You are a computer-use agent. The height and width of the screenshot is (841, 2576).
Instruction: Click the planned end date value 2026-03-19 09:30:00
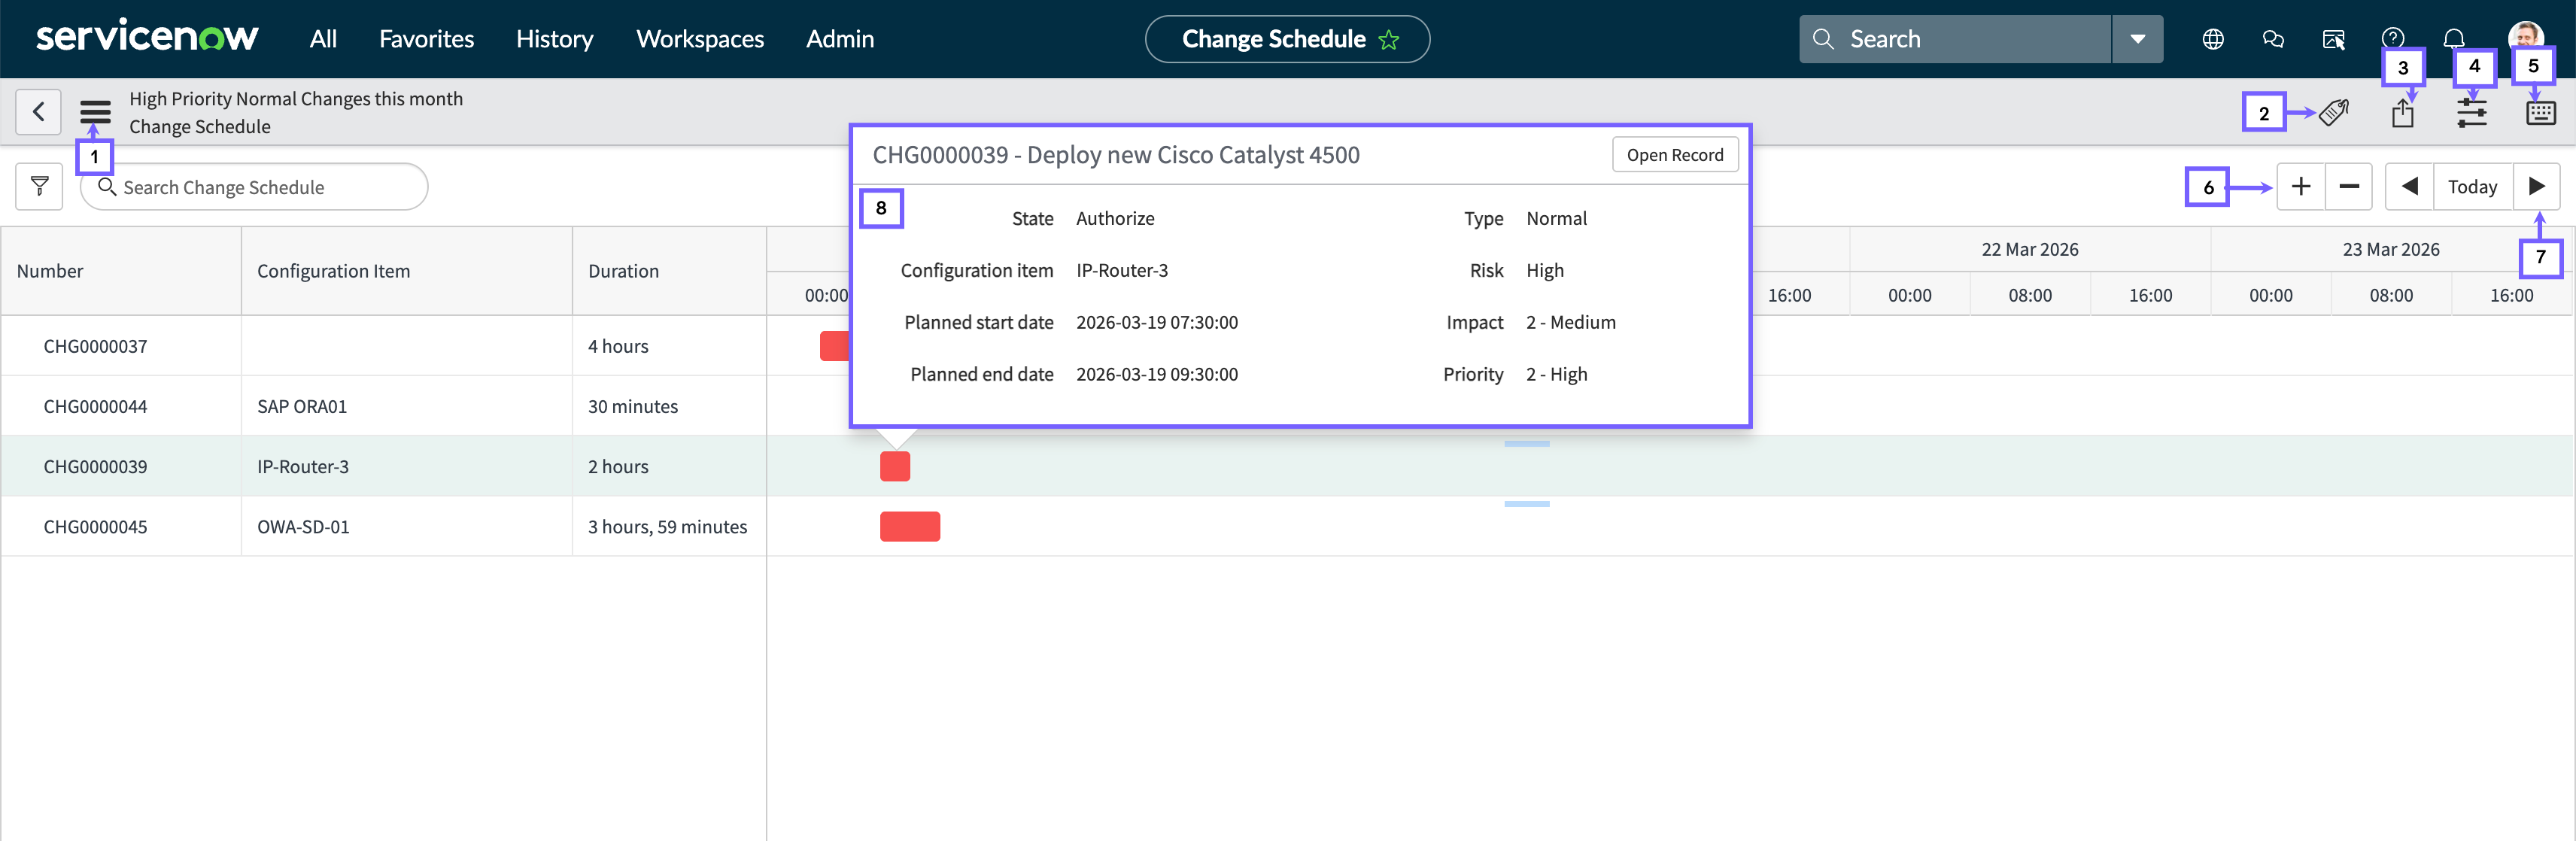[x=1157, y=374]
